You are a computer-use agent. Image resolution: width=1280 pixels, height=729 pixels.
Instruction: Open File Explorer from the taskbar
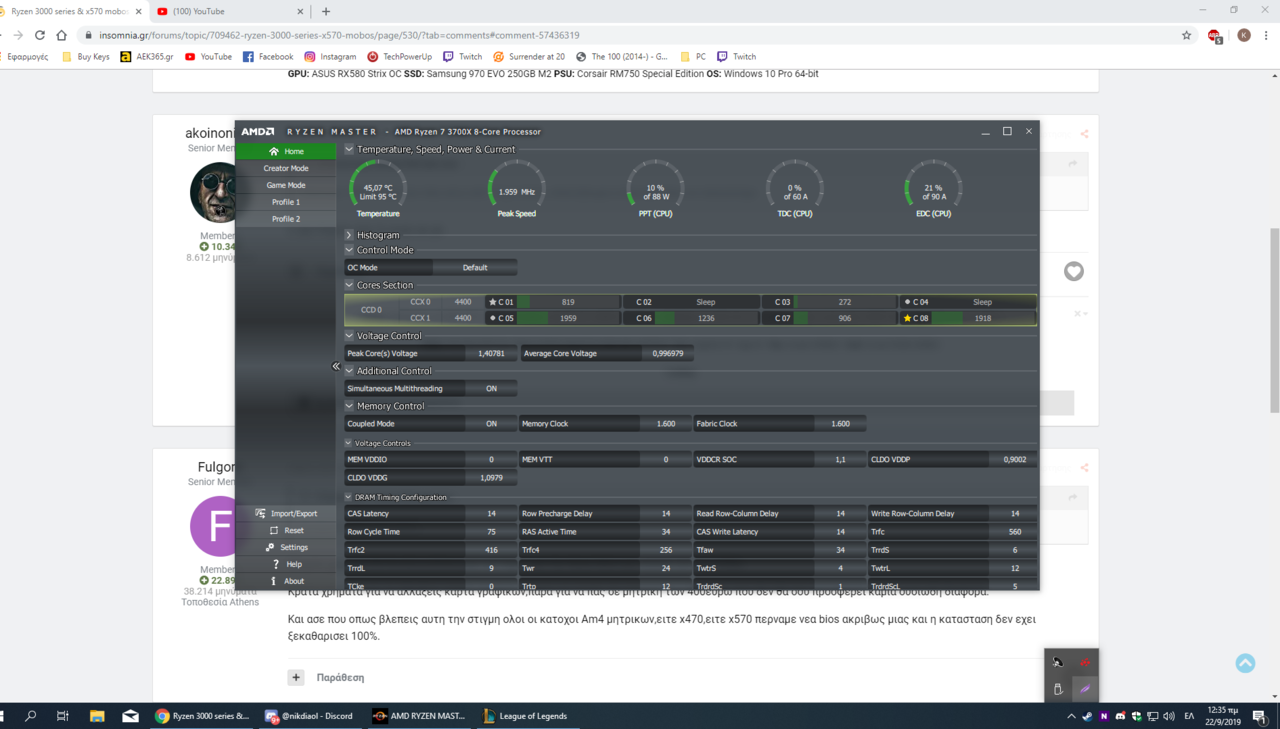coord(97,716)
